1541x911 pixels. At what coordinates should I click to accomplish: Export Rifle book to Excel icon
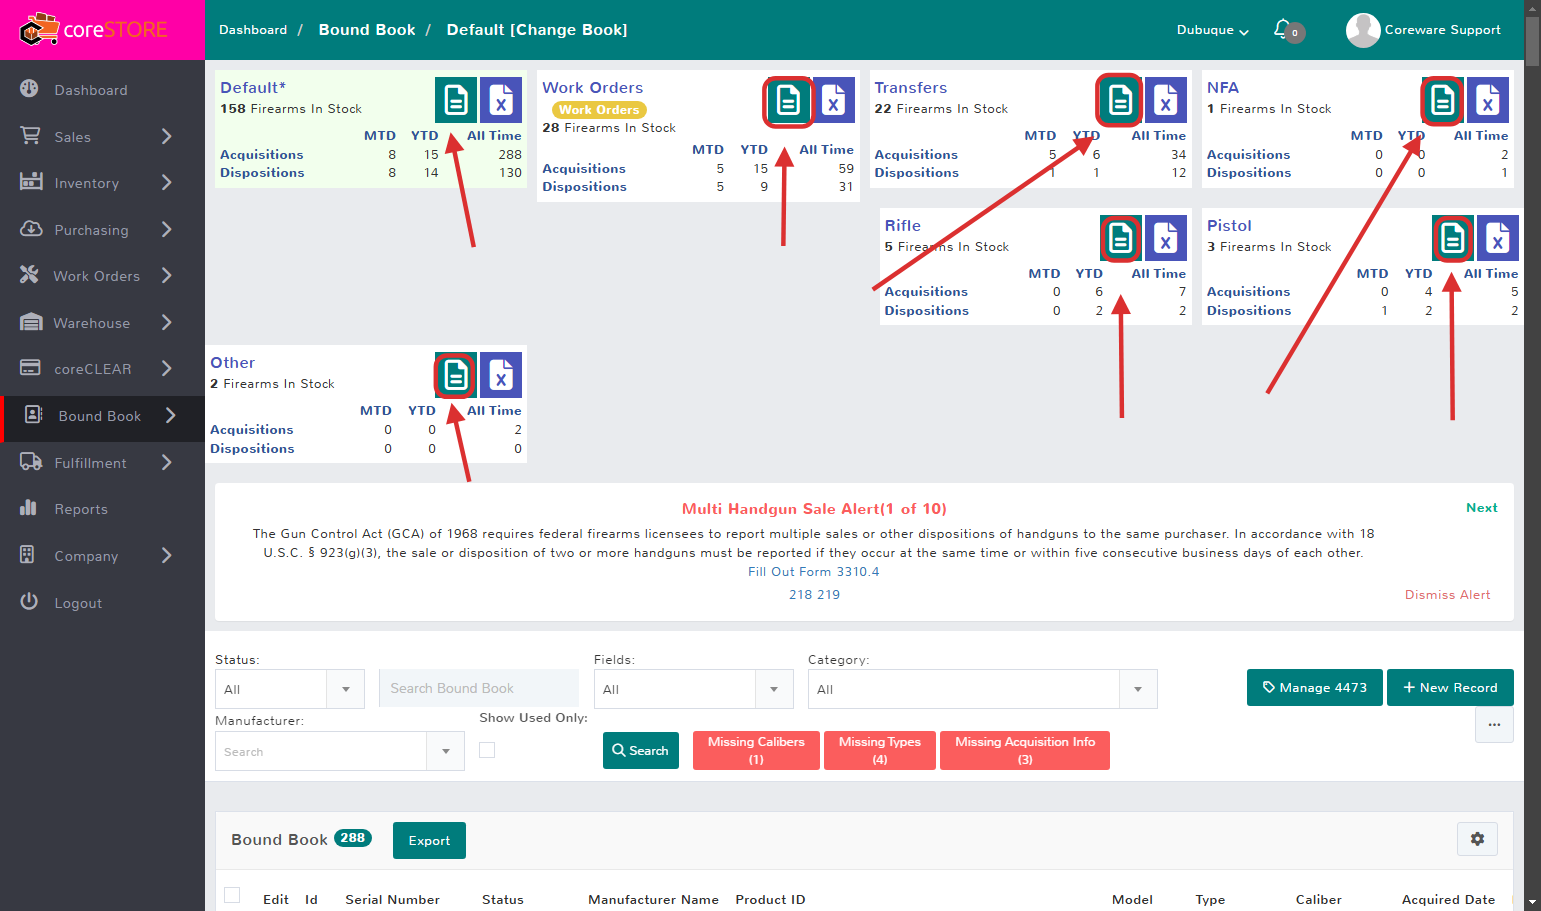click(1166, 238)
